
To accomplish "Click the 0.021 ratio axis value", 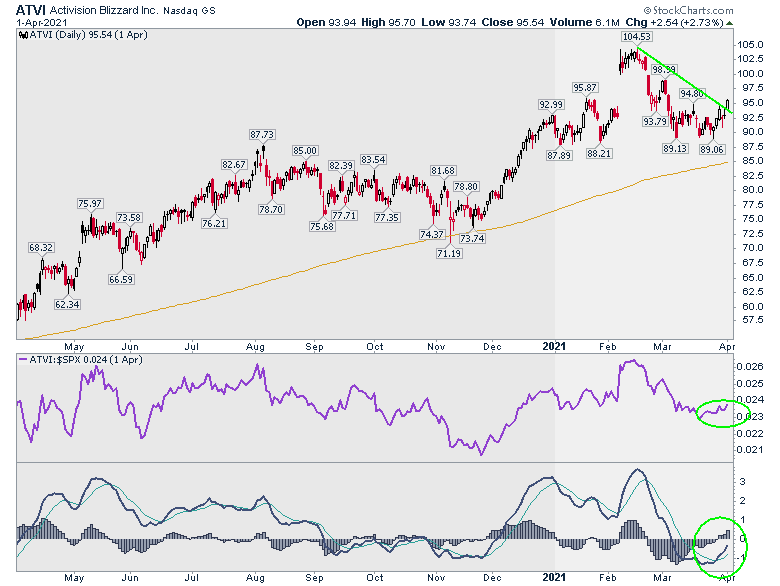I will pos(750,450).
